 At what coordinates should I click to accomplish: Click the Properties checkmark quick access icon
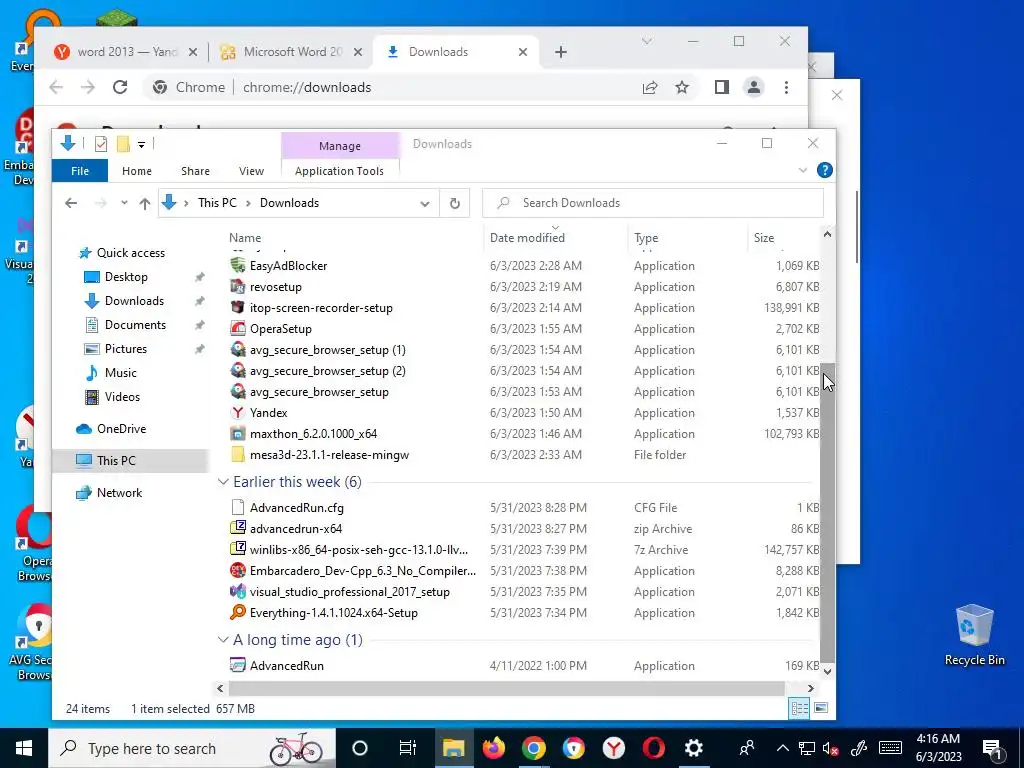click(x=101, y=144)
